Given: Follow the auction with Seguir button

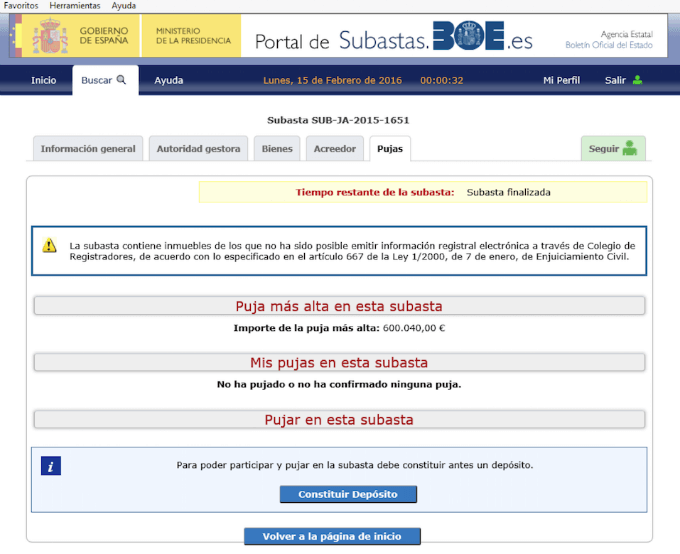Looking at the screenshot, I should pos(613,148).
